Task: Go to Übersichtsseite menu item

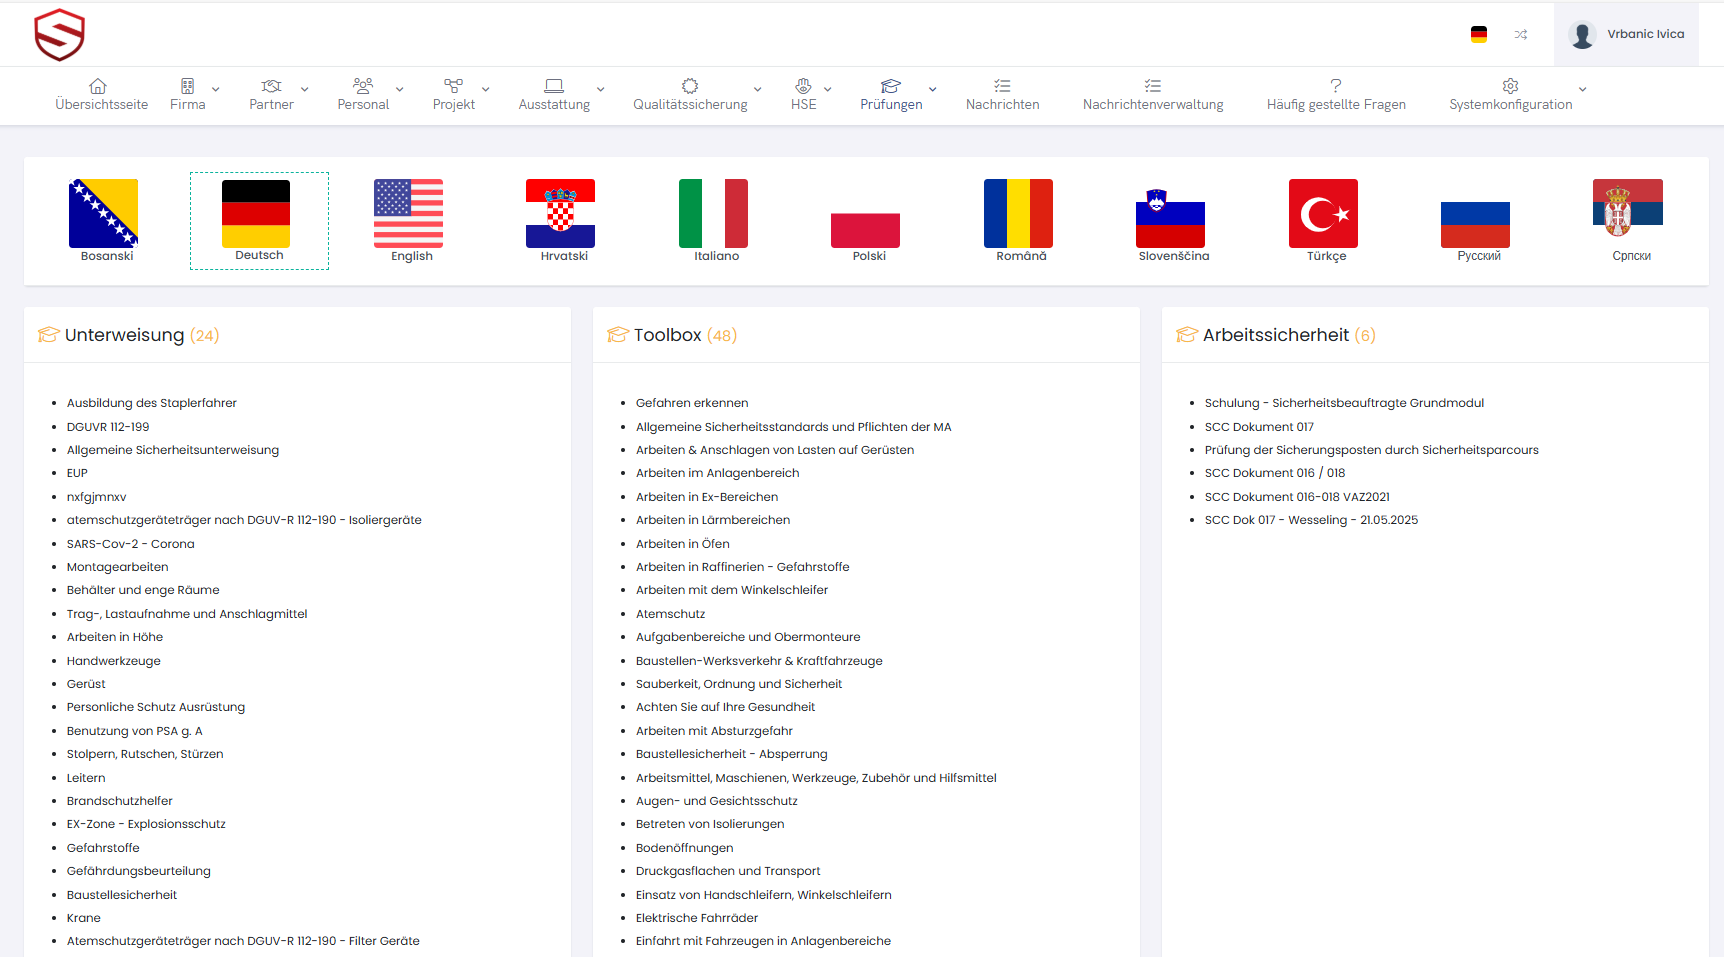Action: pyautogui.click(x=101, y=95)
